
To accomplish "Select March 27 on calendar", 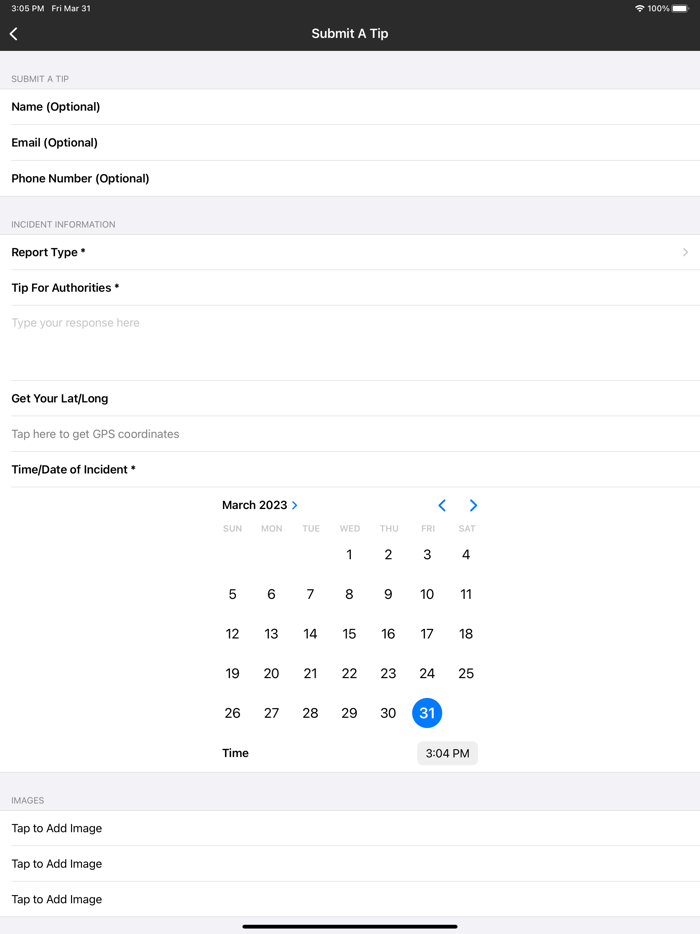I will click(271, 713).
